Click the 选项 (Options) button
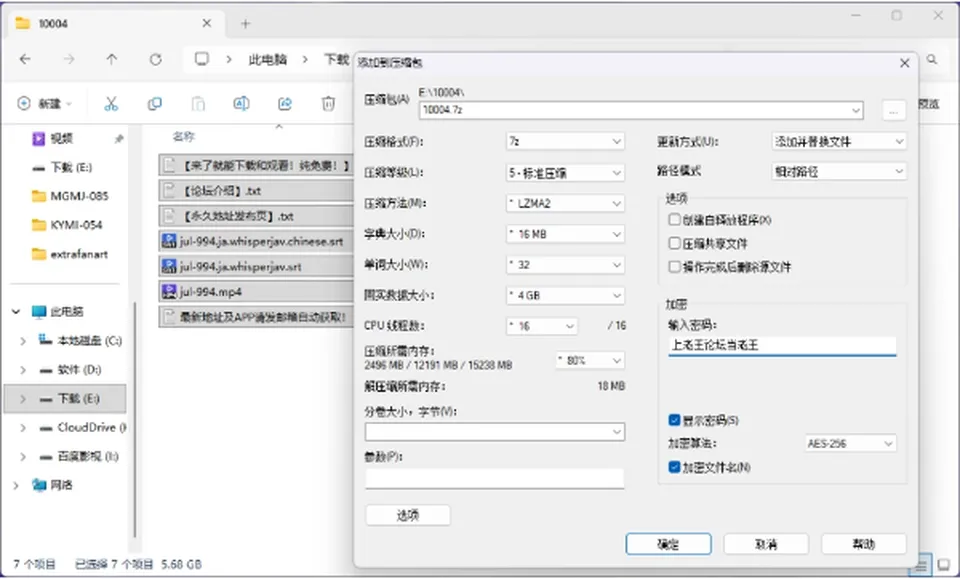Image resolution: width=960 pixels, height=579 pixels. pos(408,515)
